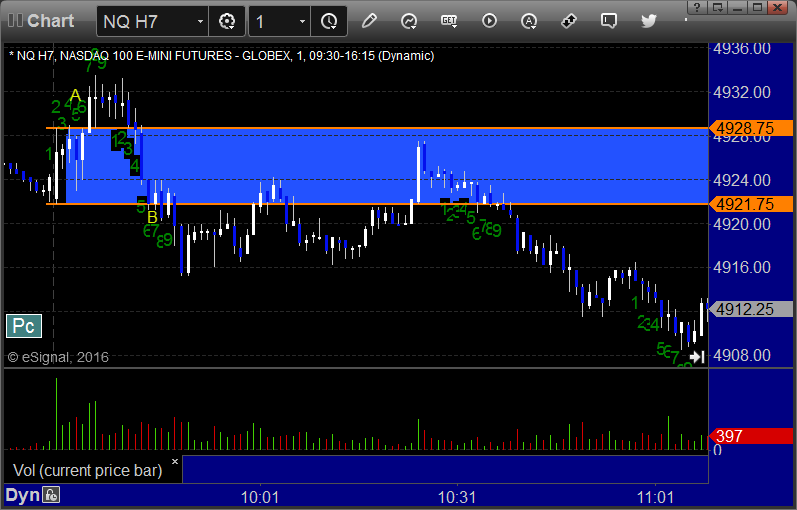Viewport: 797px width, 510px height.
Task: Click the 4928.75 orange price marker
Action: (751, 128)
